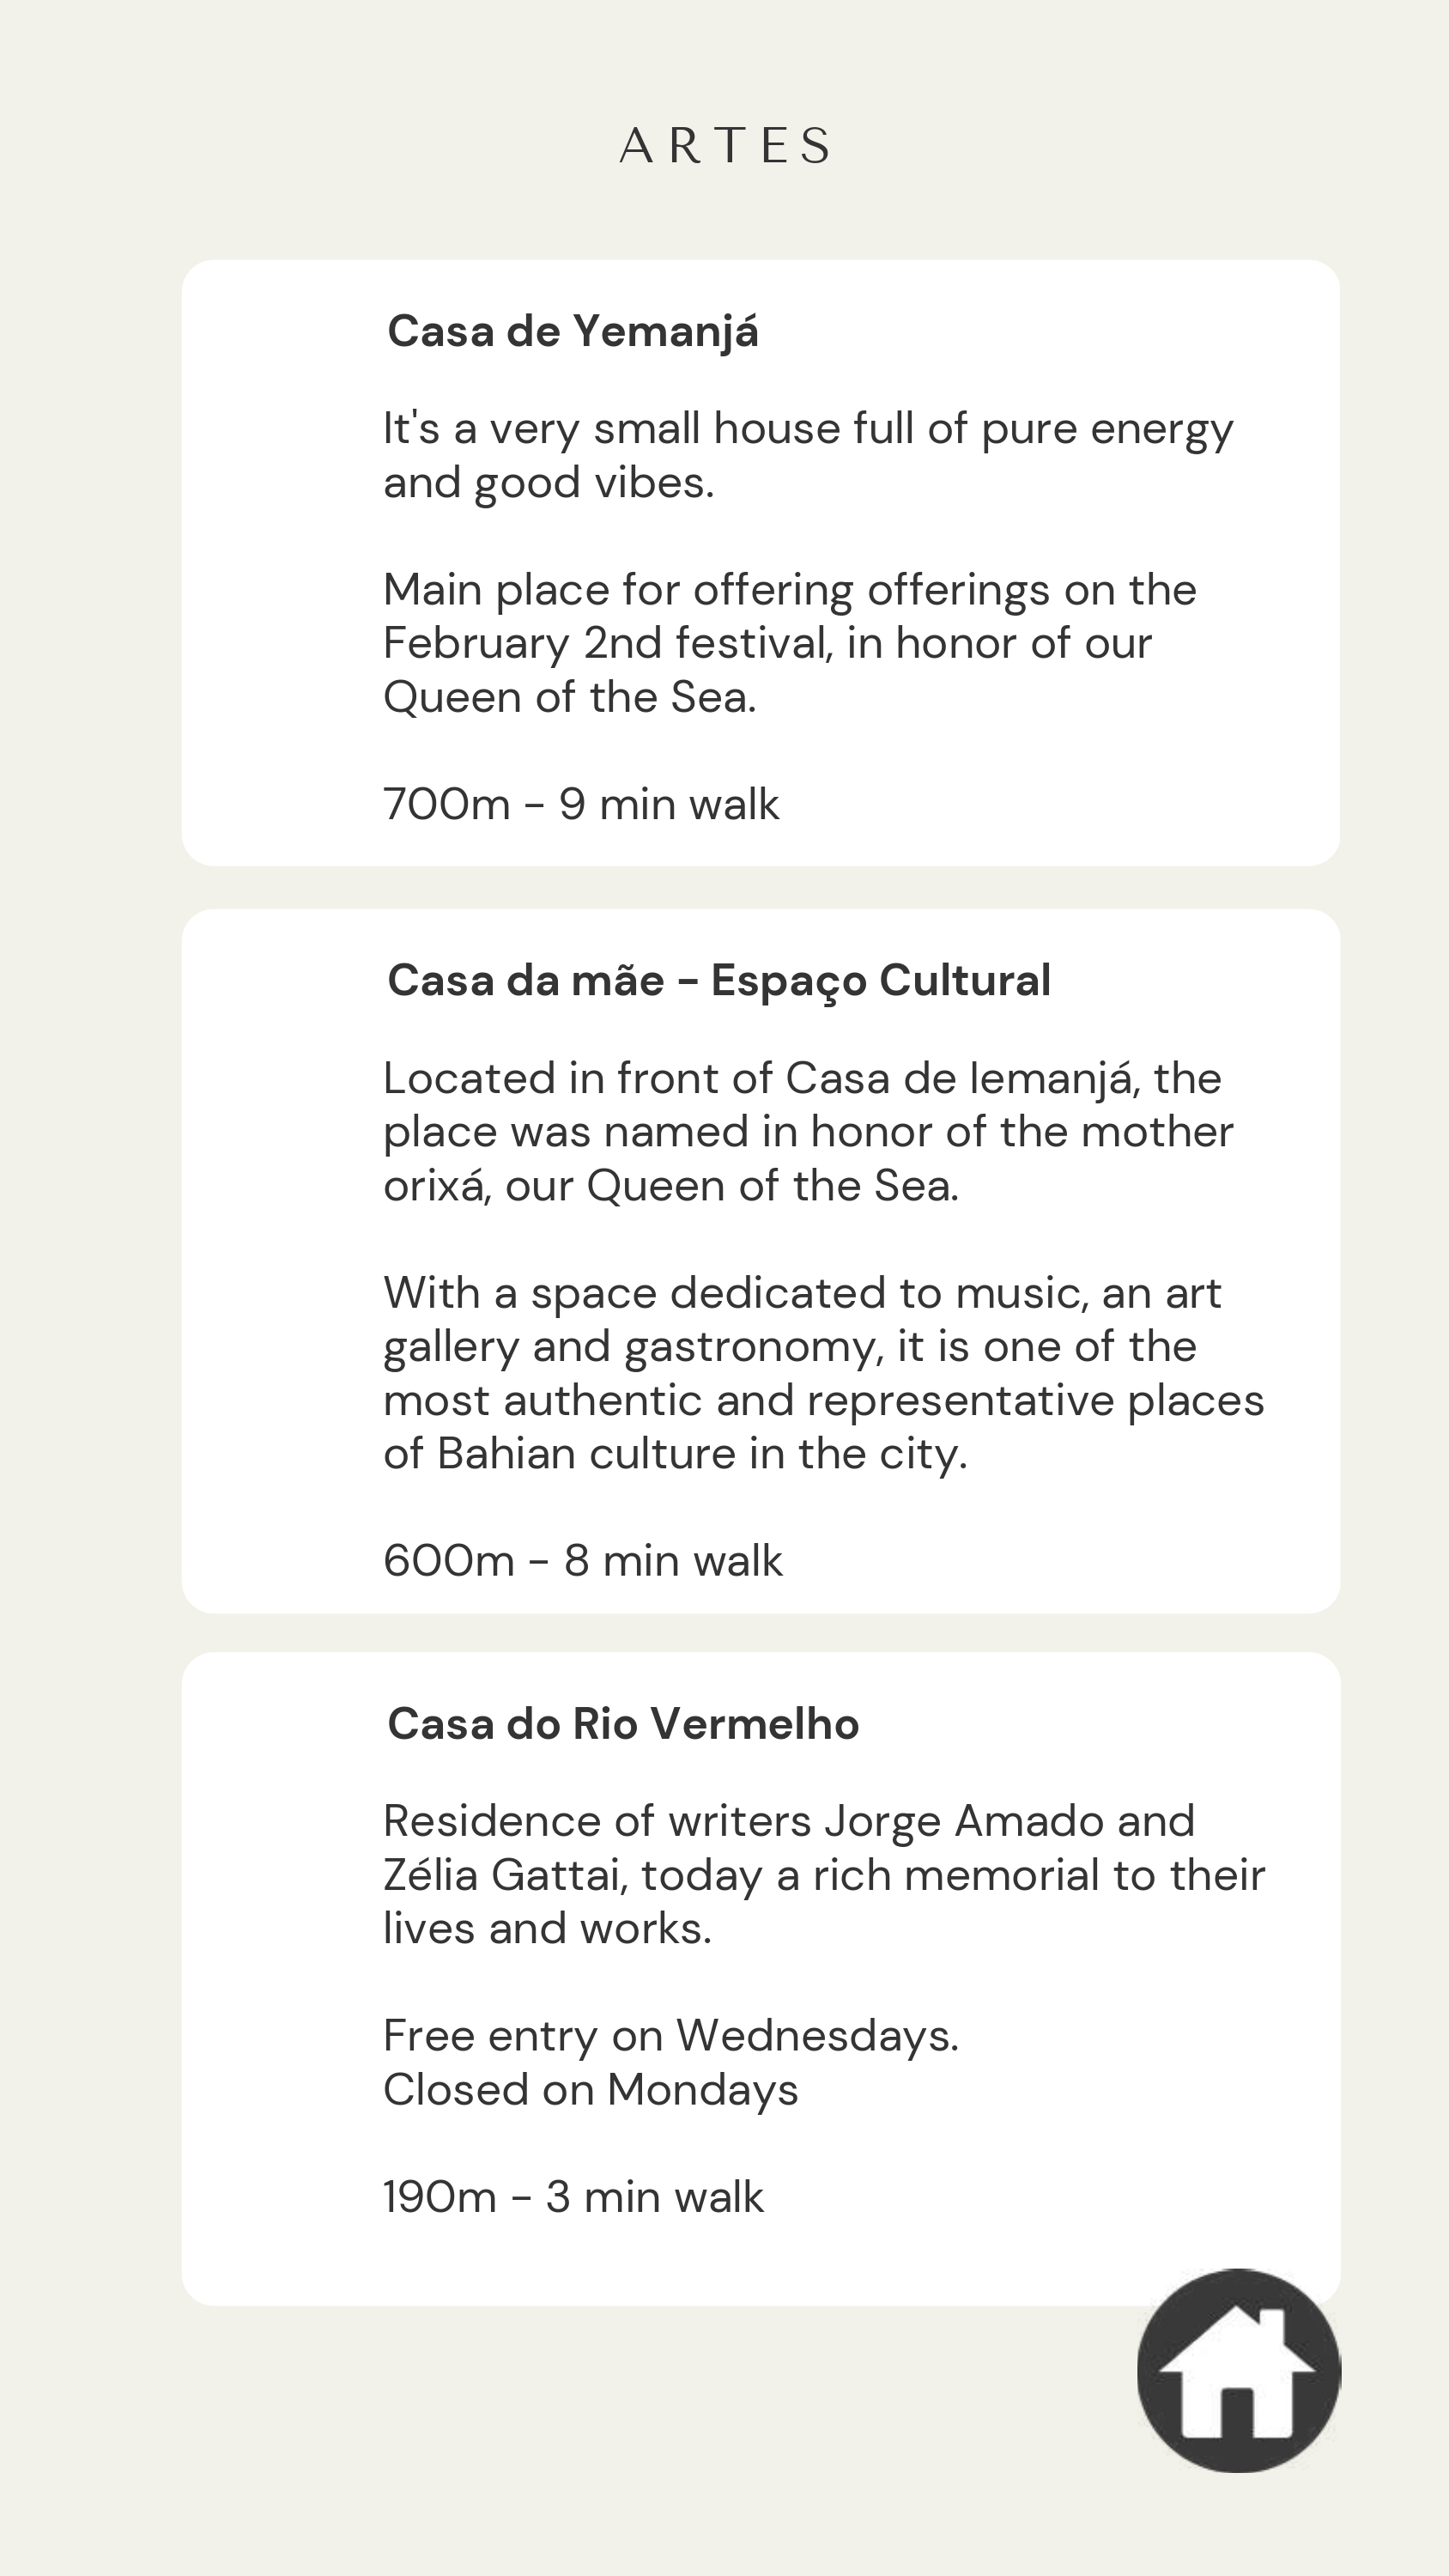Select the 'Free entry on Wednesdays' line
1449x2576 pixels.
(x=671, y=2036)
